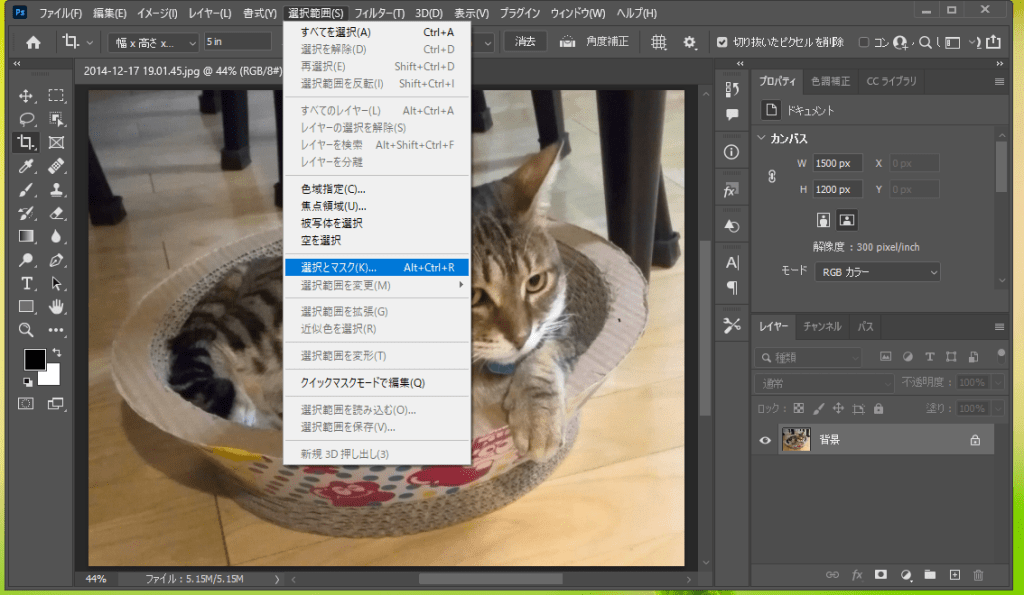The image size is (1024, 595).
Task: Select the Move tool in the toolbar
Action: point(27,96)
